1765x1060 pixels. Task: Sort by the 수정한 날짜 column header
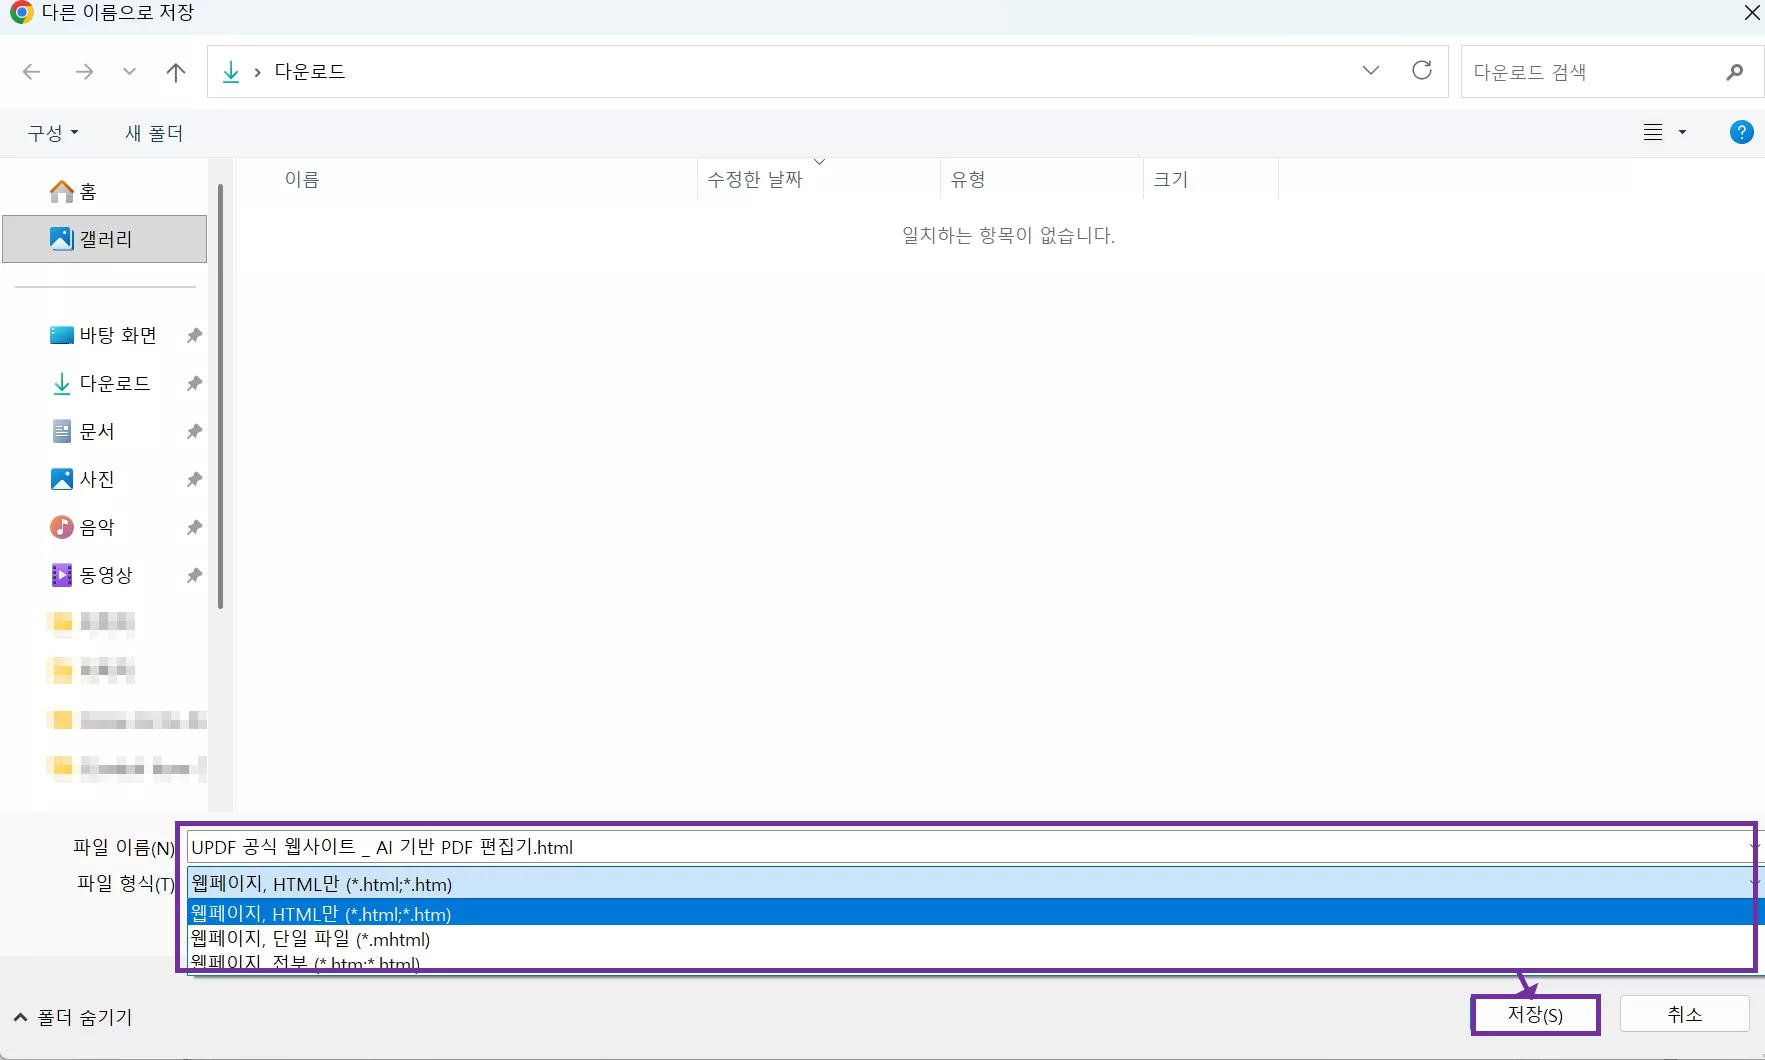pyautogui.click(x=755, y=179)
